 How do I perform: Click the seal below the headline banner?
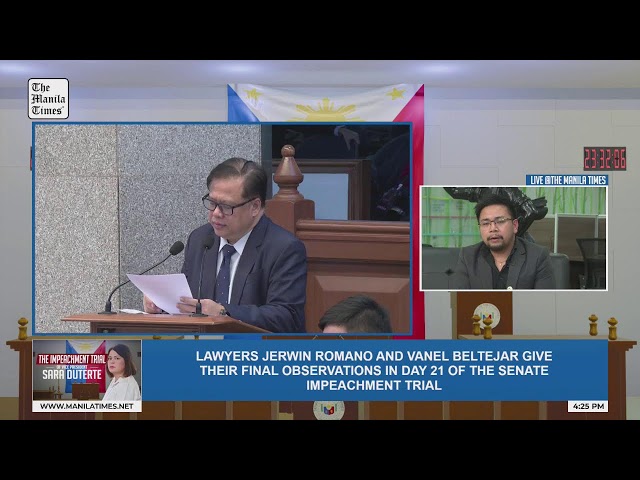[x=329, y=410]
